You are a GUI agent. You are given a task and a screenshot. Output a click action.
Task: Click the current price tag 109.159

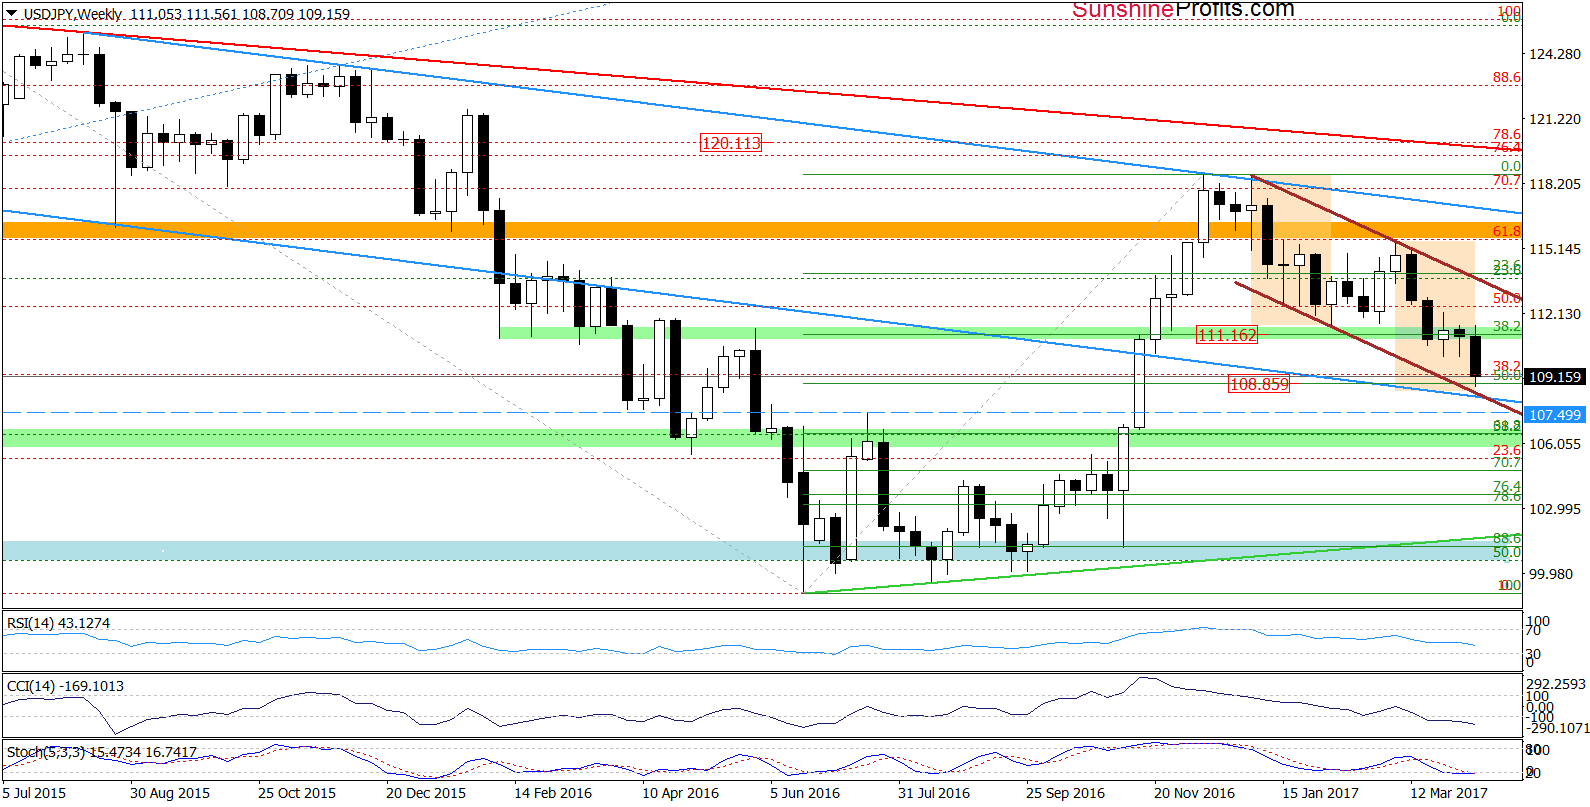[x=1555, y=377]
